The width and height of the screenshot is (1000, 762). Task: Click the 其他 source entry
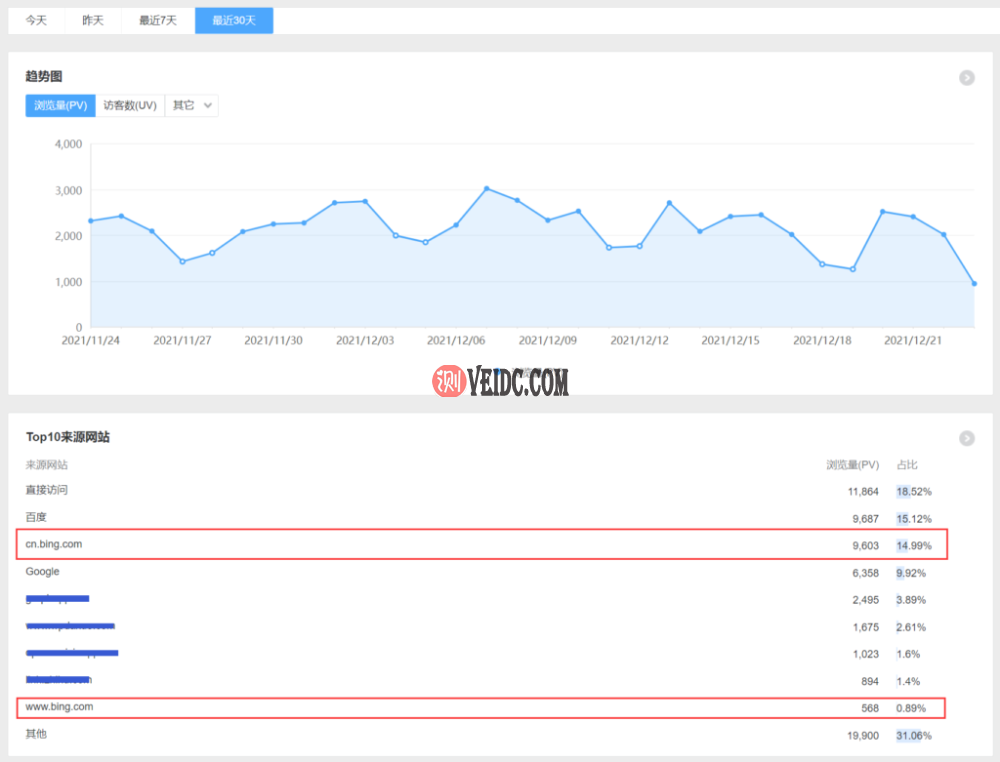coord(36,734)
